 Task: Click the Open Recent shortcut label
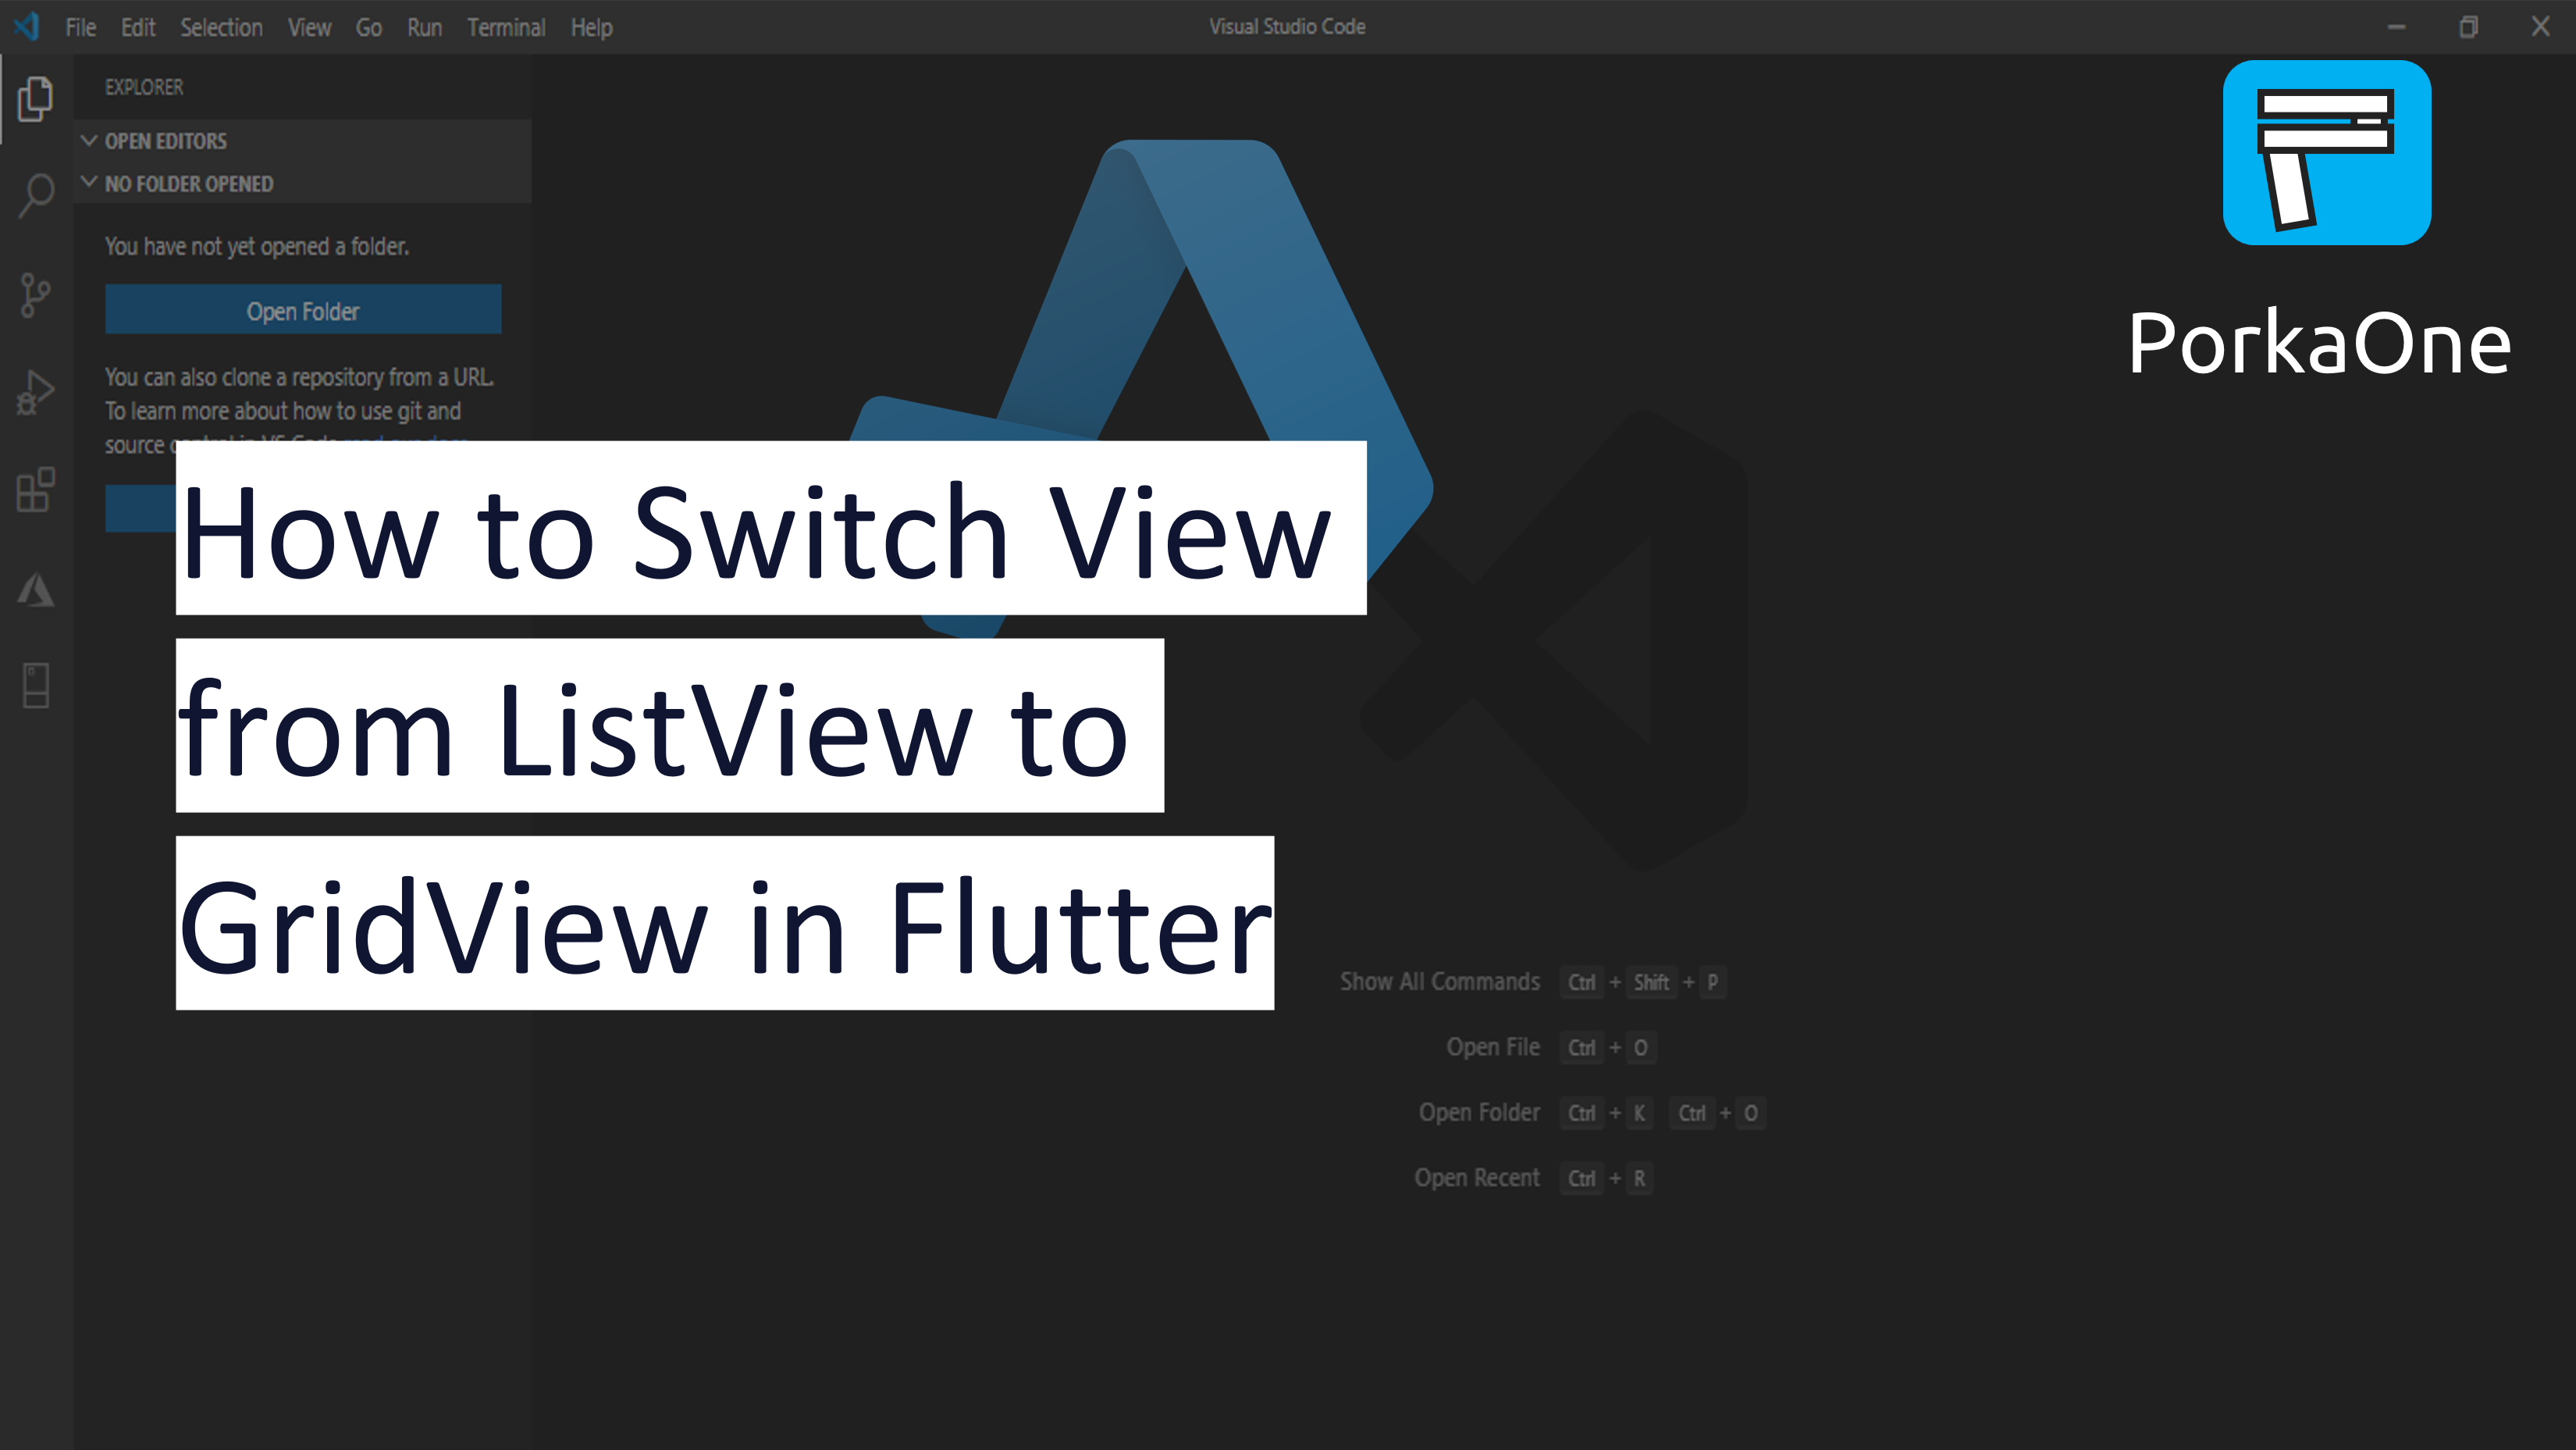click(x=1476, y=1177)
